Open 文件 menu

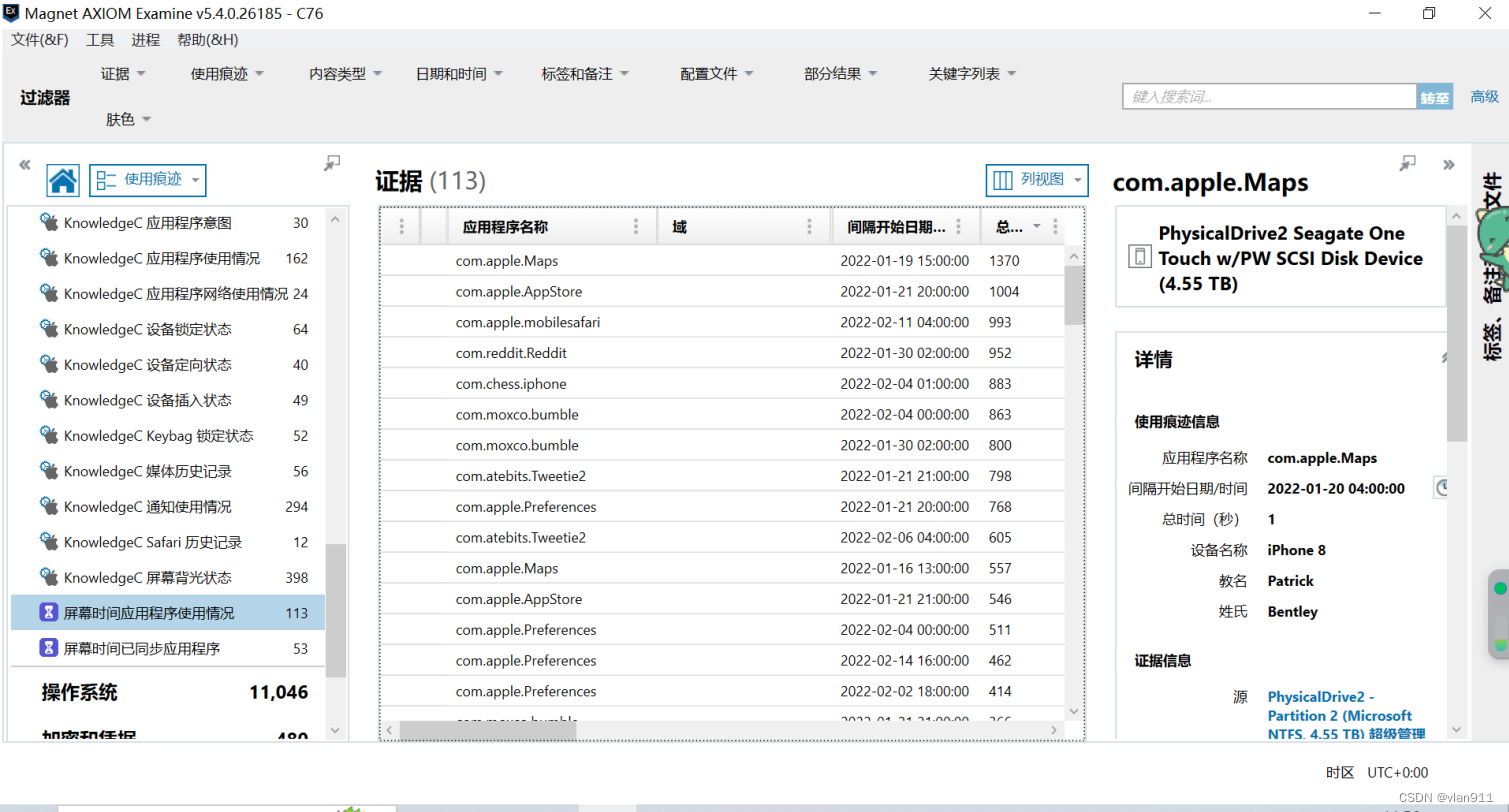(x=40, y=40)
